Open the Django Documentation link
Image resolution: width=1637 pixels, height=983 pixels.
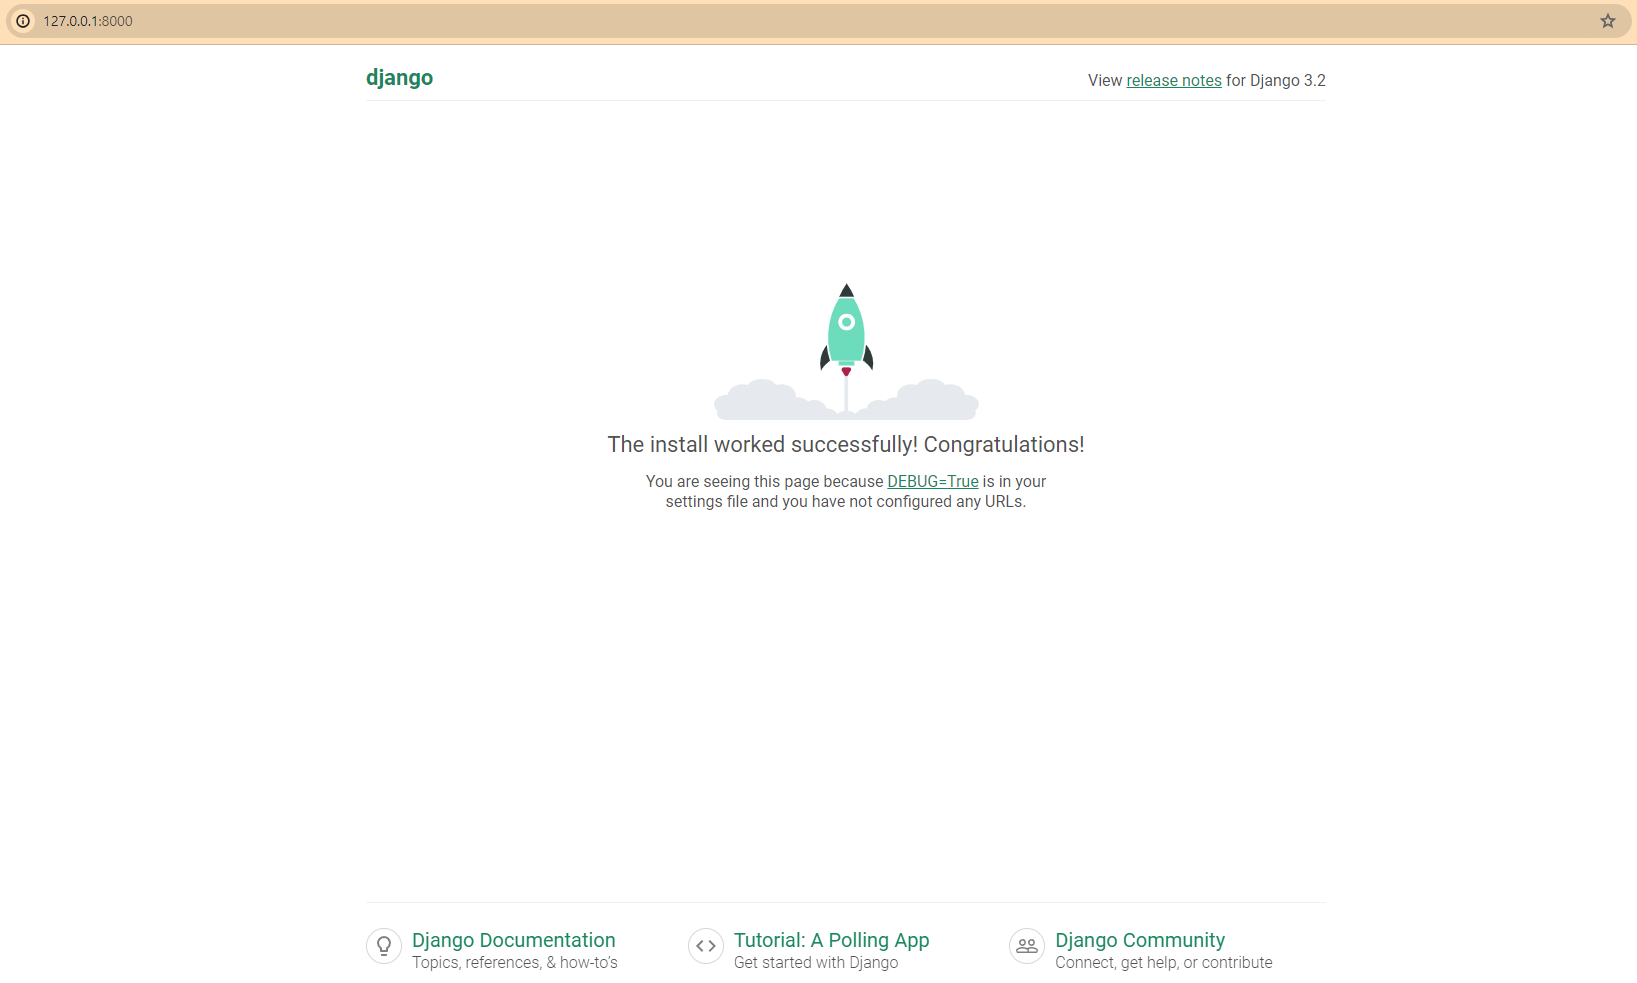(514, 940)
